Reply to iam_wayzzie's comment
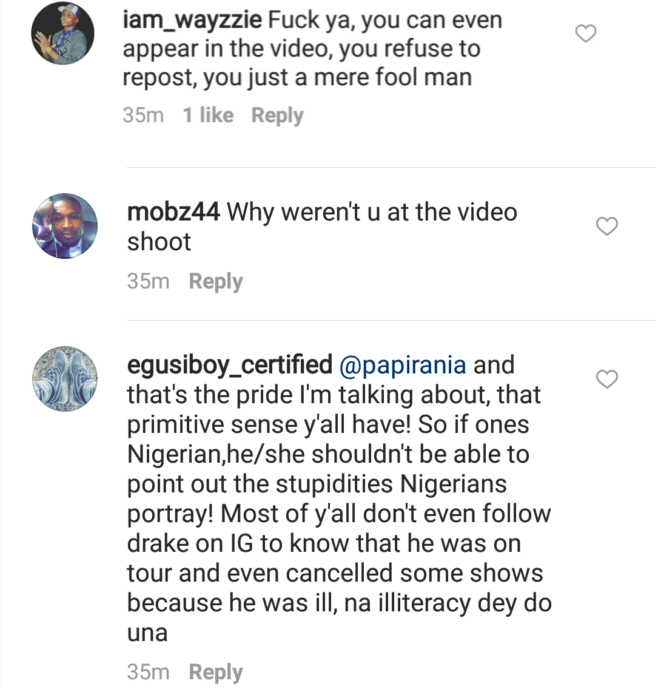 277,115
